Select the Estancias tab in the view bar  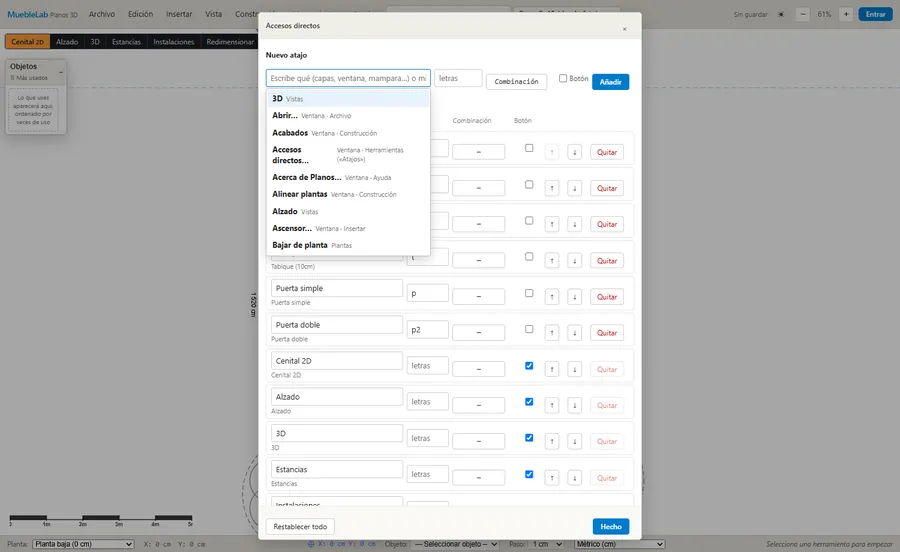(x=126, y=42)
